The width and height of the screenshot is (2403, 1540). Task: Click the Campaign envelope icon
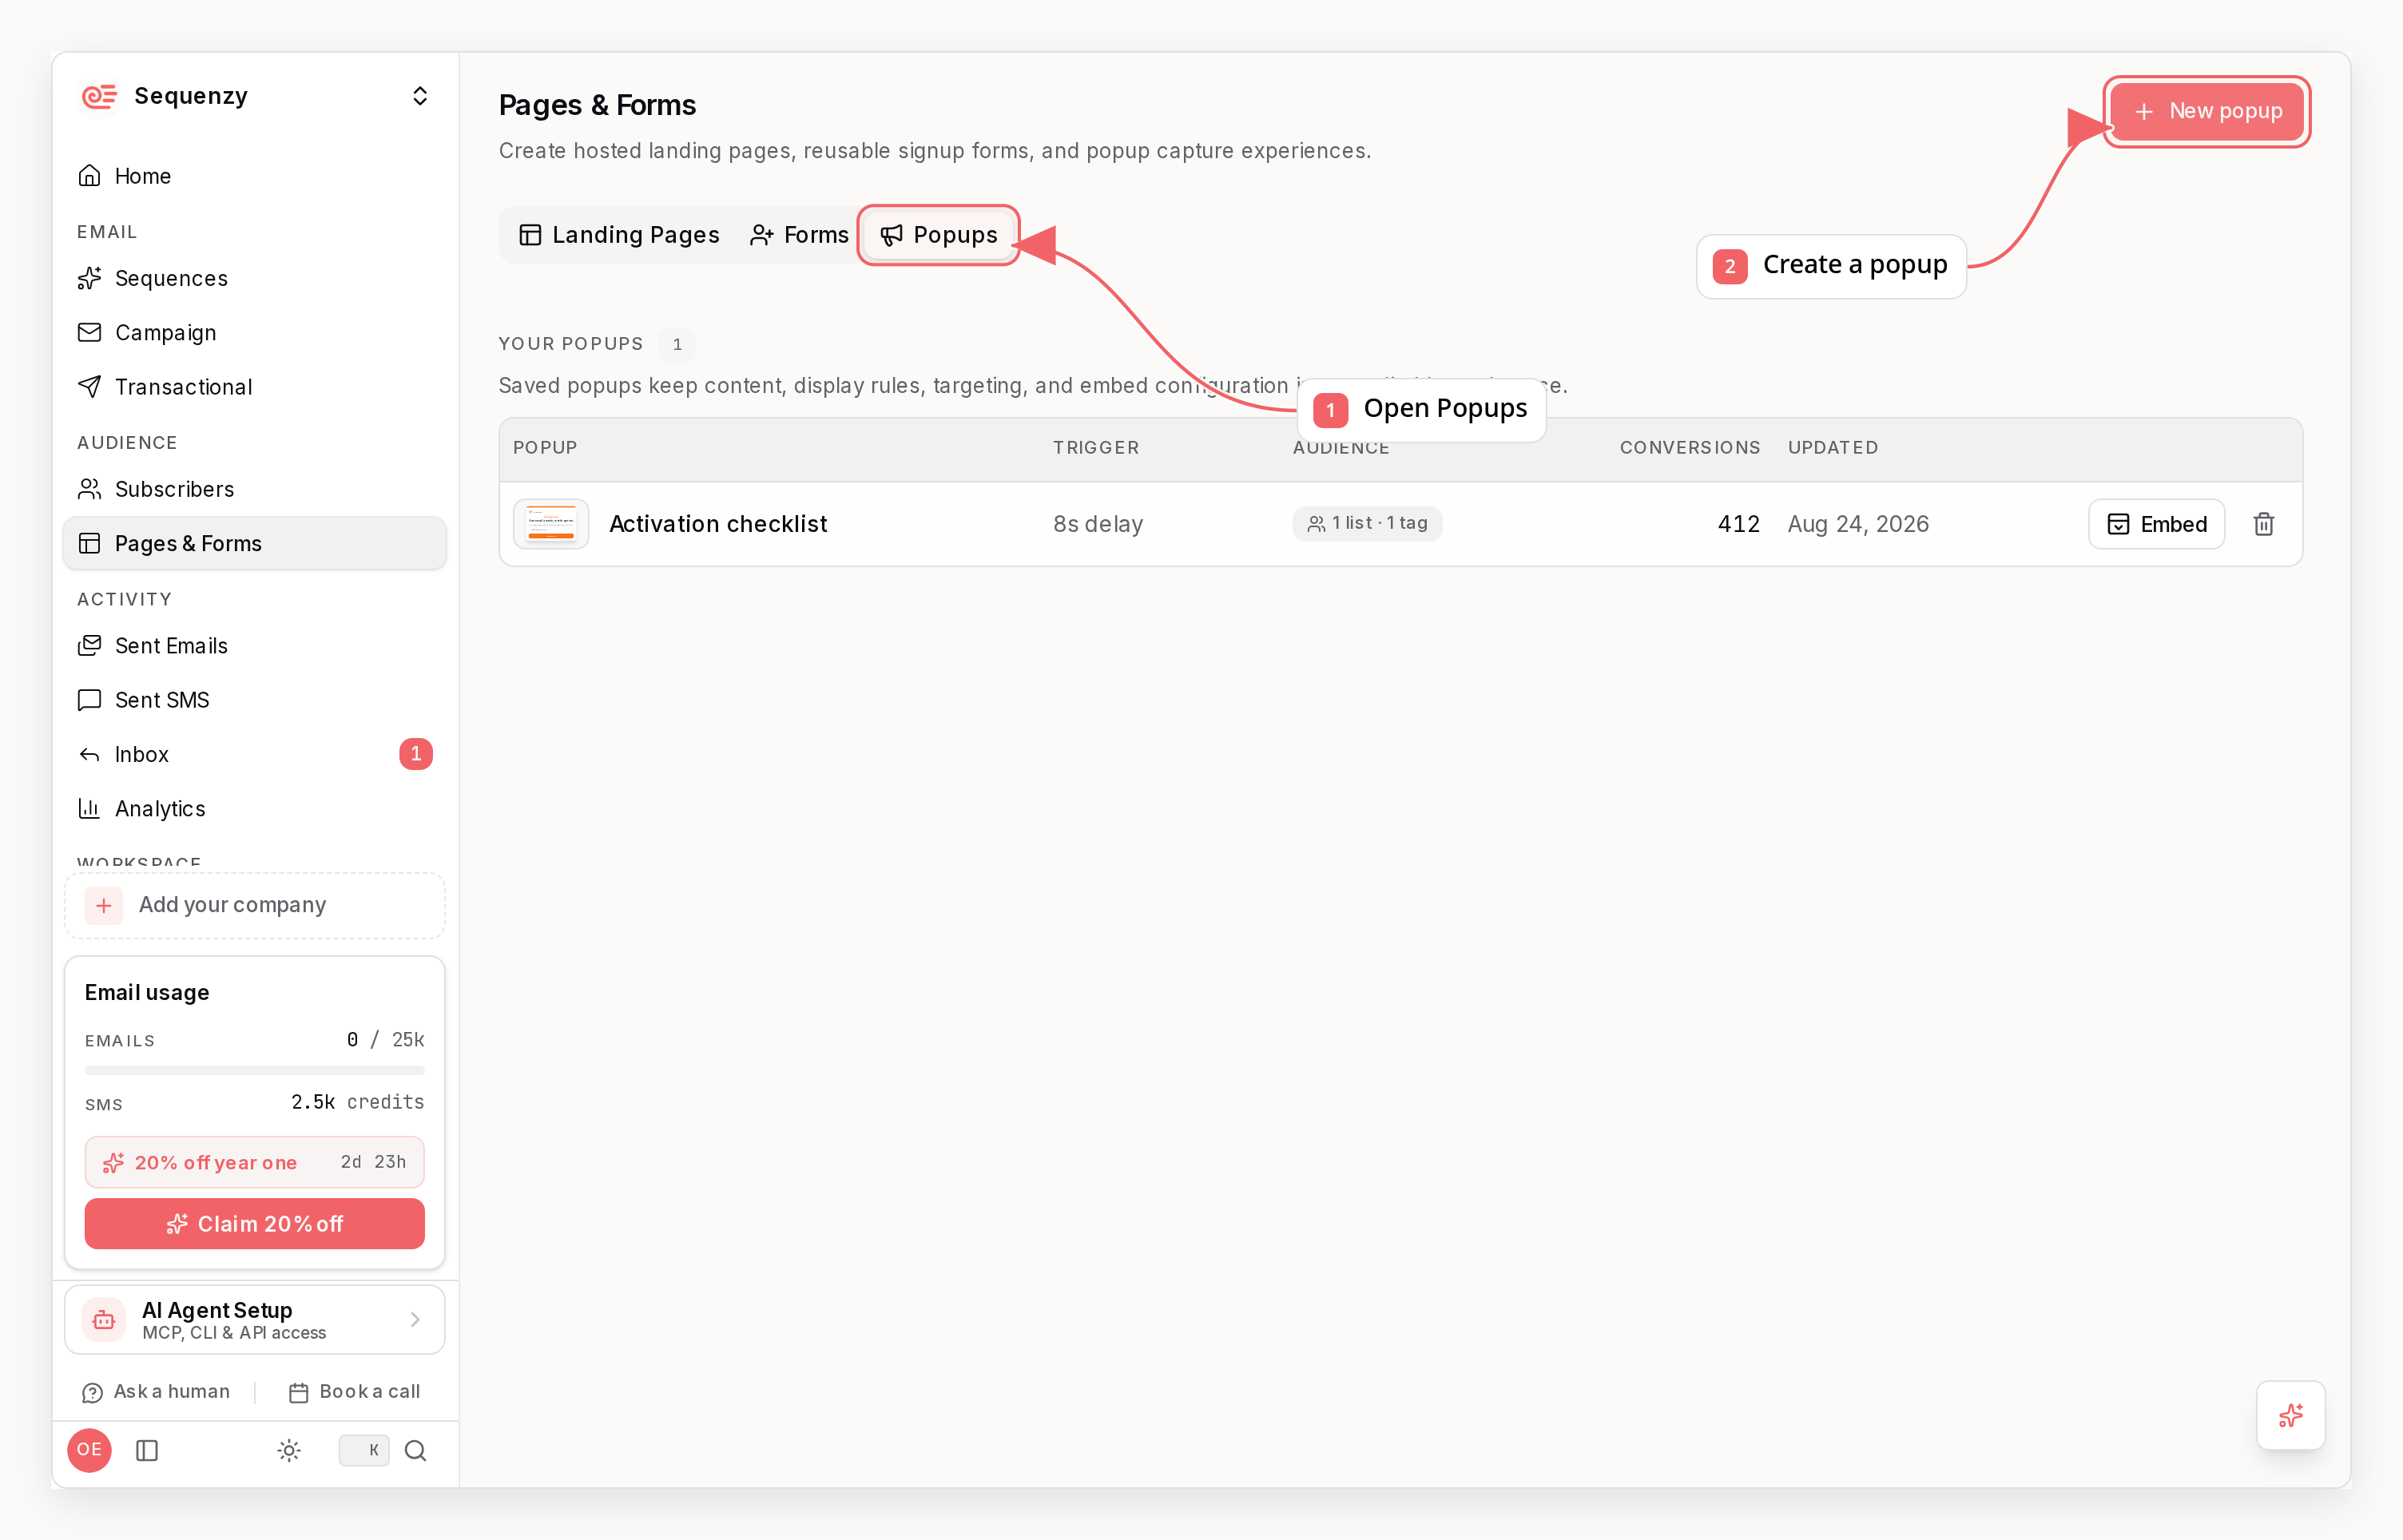coord(90,332)
